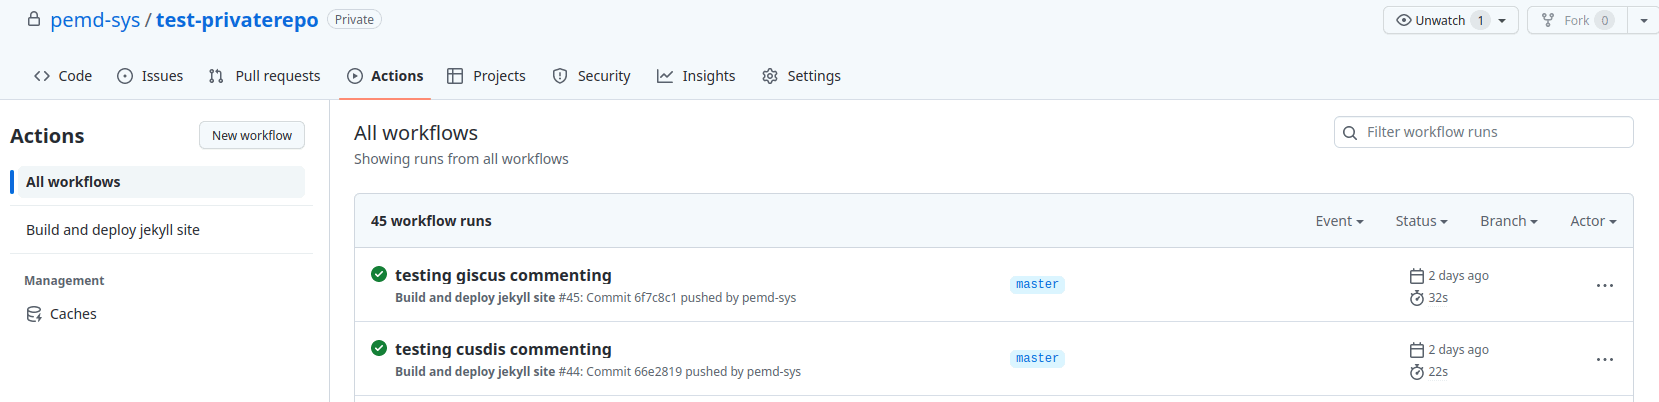Select Build and deploy jekyll site workflow
1659x402 pixels.
tap(113, 230)
